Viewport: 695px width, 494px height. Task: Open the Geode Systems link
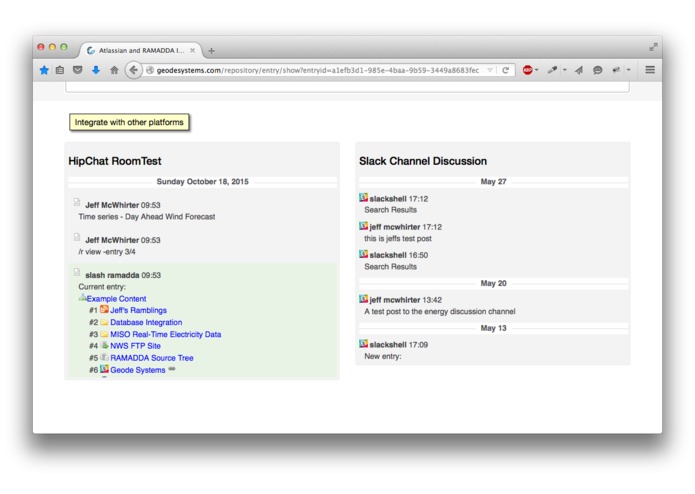tap(137, 370)
